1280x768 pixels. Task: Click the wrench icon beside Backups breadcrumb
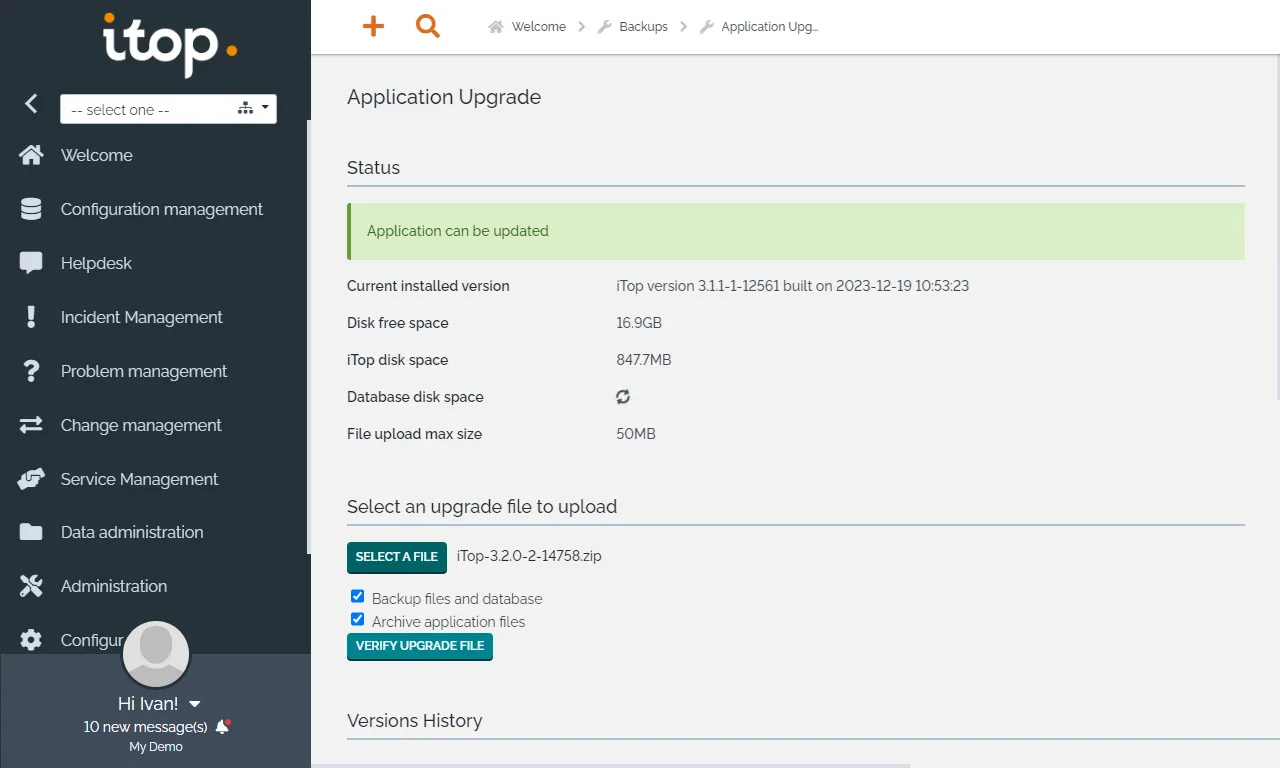[604, 27]
